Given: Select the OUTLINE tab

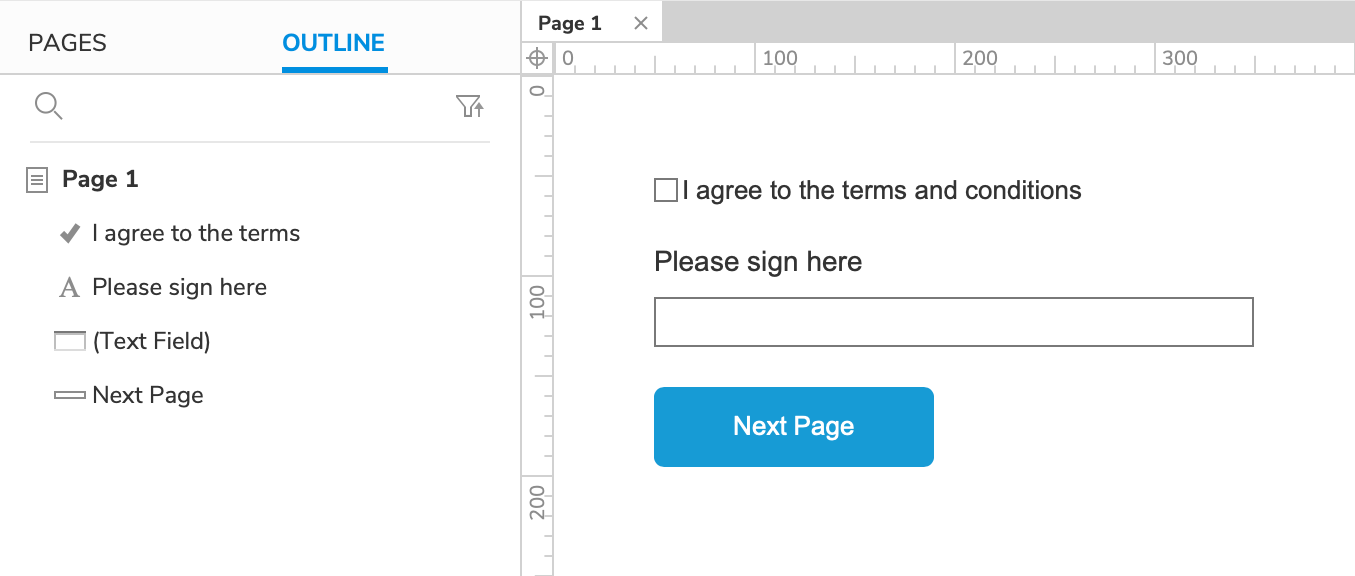Looking at the screenshot, I should [334, 43].
